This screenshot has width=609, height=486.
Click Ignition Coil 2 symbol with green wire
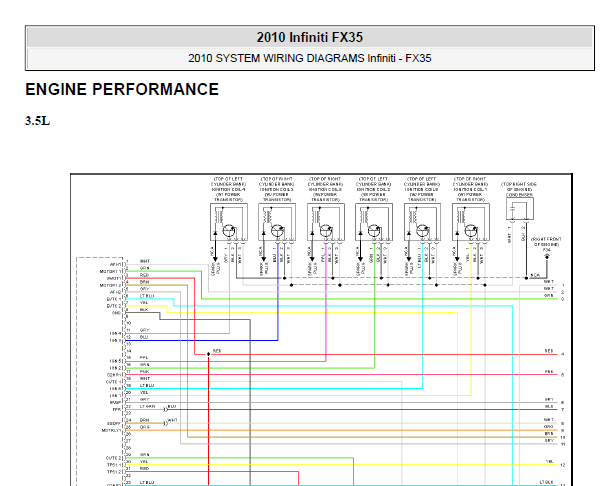click(374, 222)
